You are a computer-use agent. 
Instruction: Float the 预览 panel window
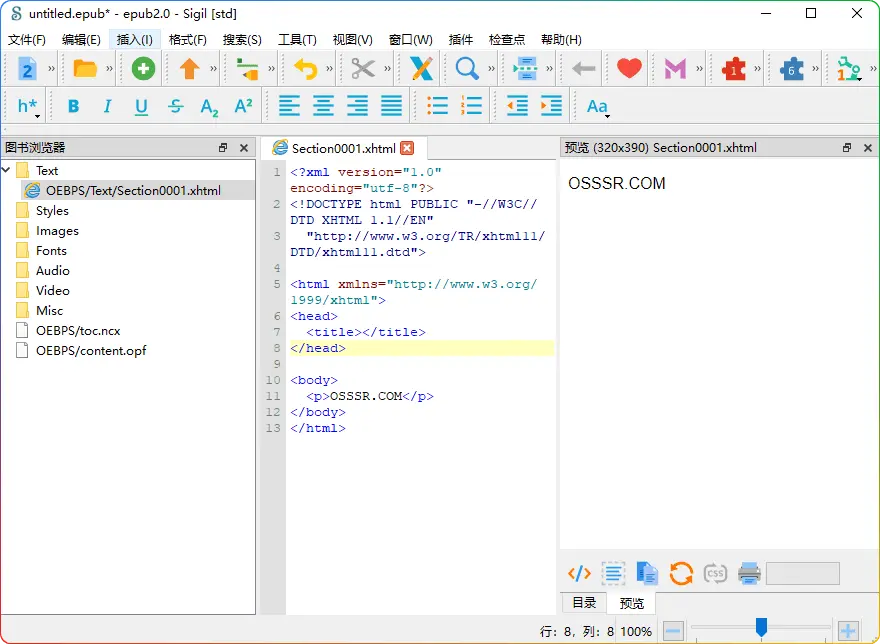(847, 148)
